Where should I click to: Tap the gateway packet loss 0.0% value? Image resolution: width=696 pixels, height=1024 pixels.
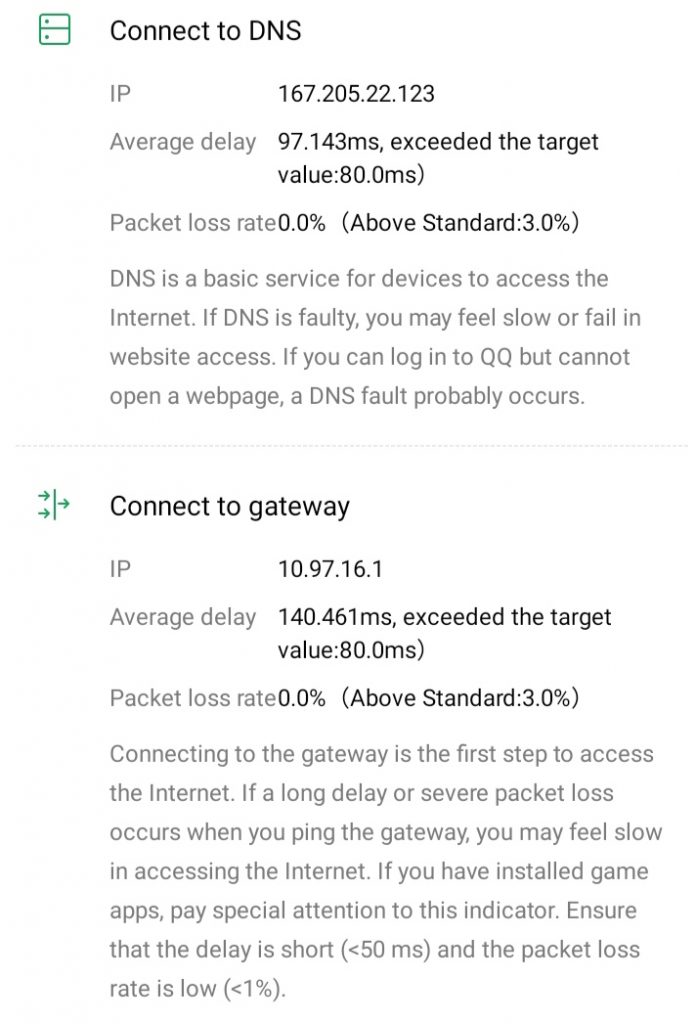(302, 697)
